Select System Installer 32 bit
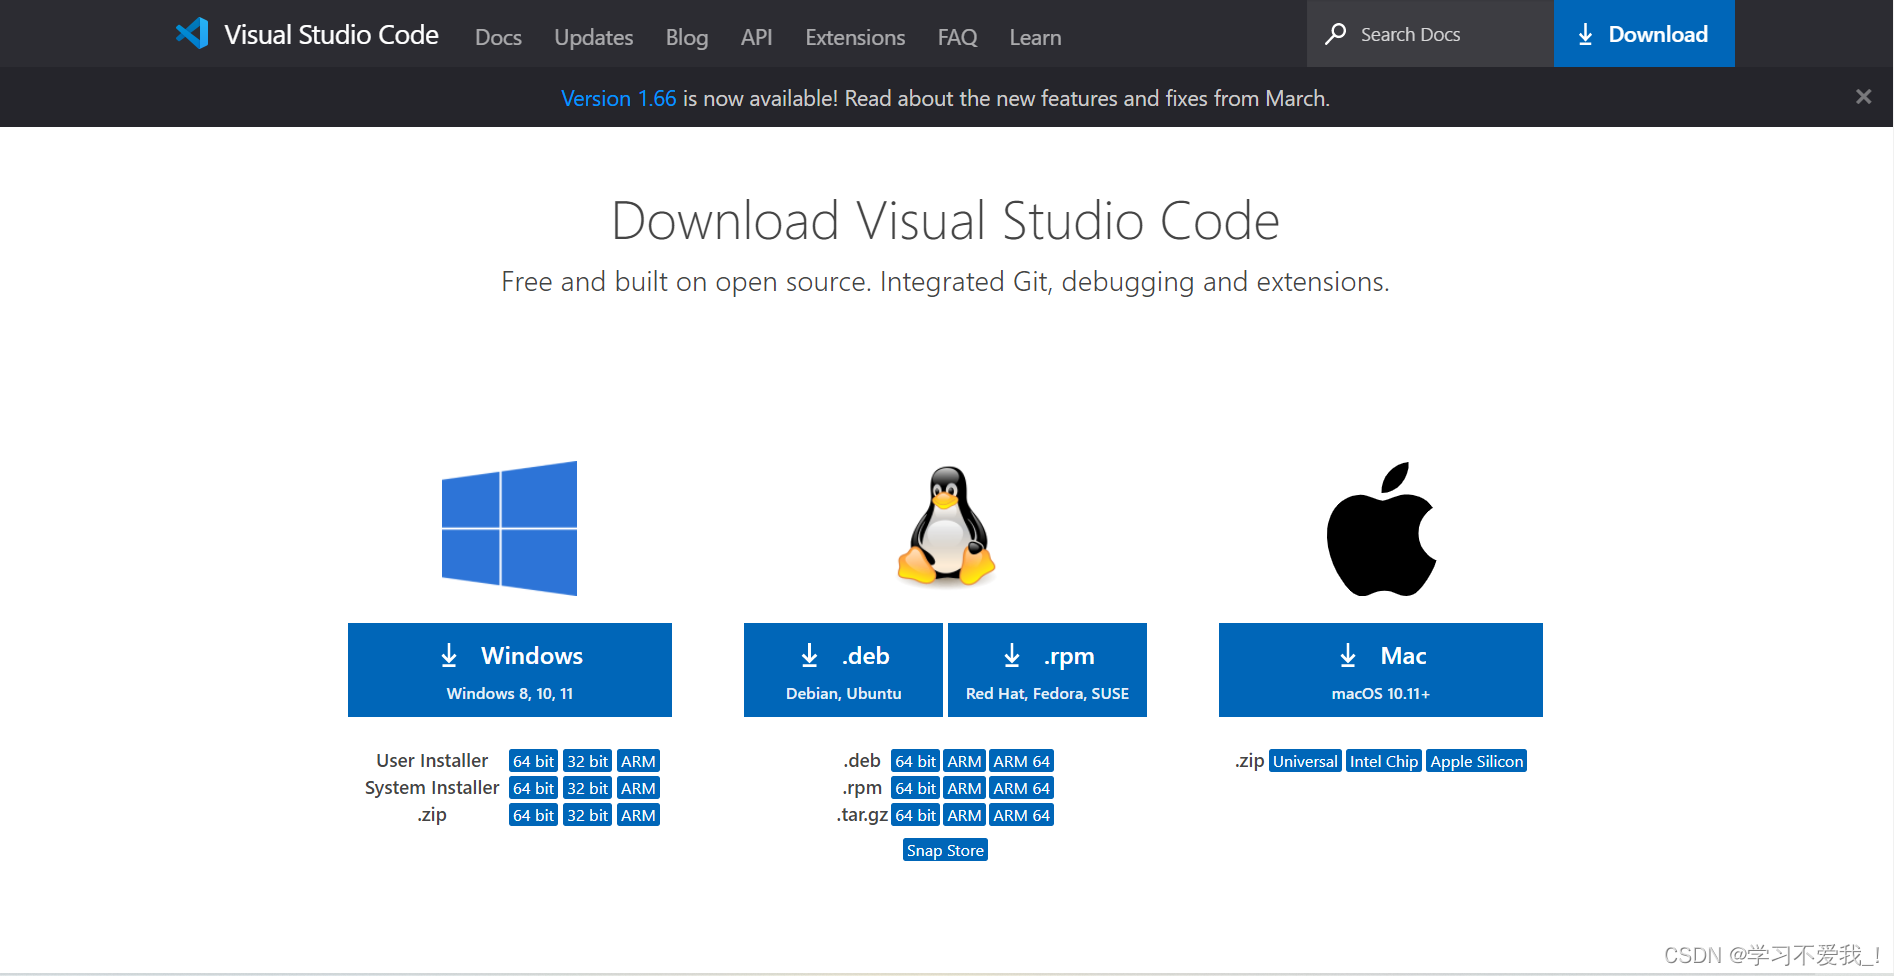This screenshot has height=976, width=1894. (x=587, y=788)
